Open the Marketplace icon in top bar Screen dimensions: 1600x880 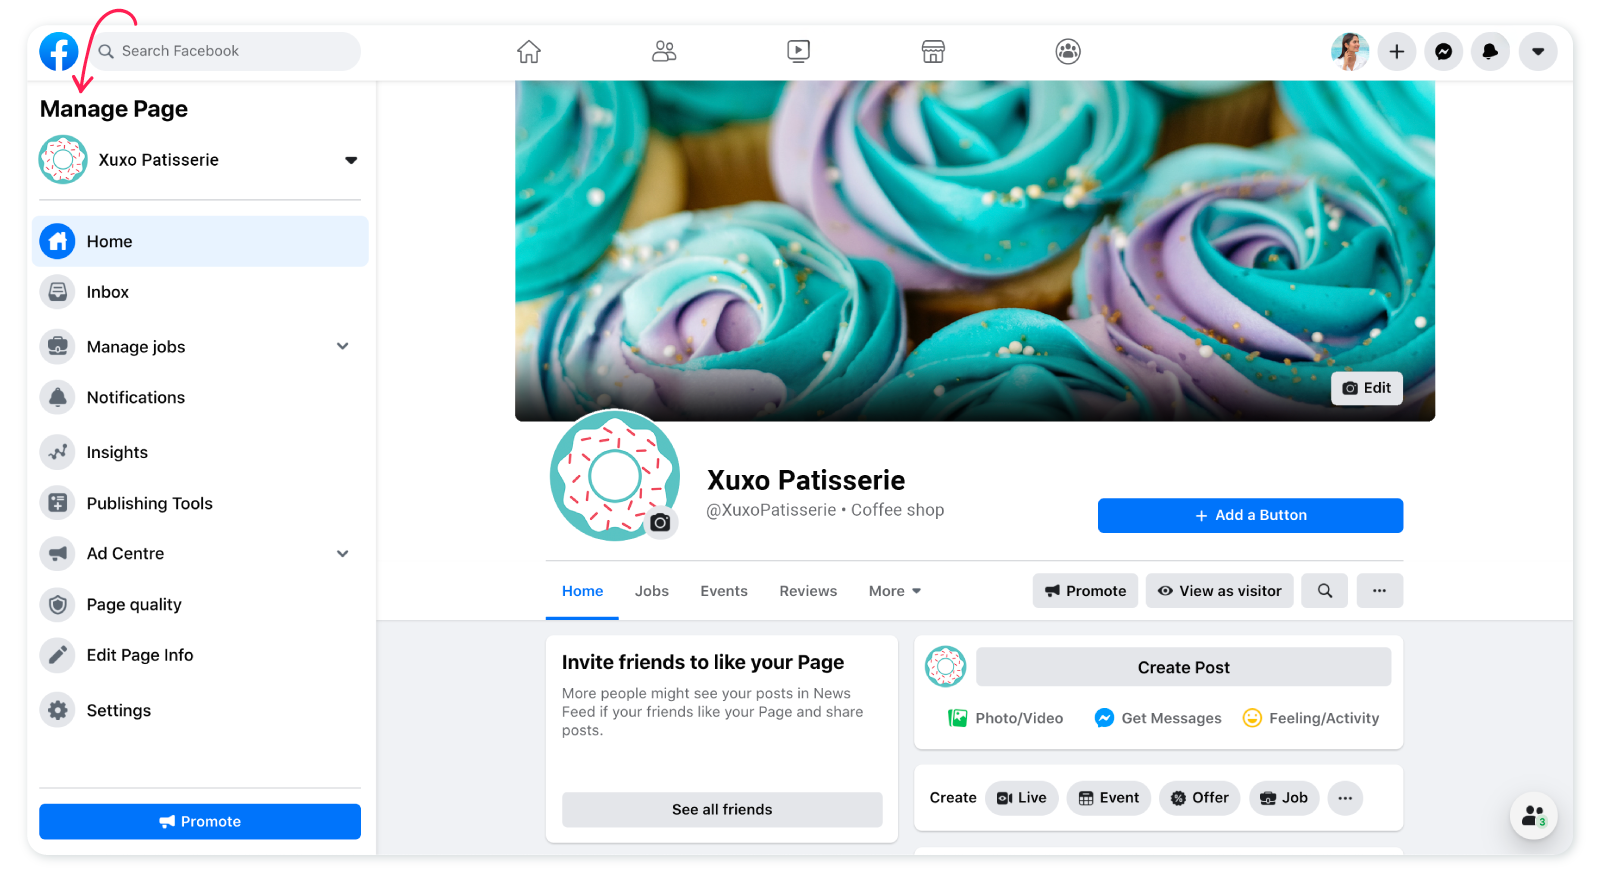[x=933, y=51]
